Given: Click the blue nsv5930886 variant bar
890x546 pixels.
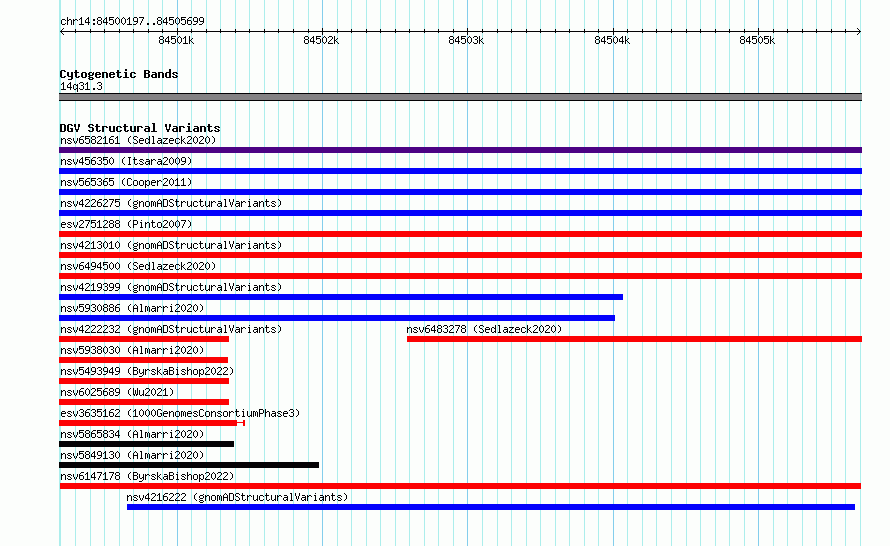Looking at the screenshot, I should 337,318.
